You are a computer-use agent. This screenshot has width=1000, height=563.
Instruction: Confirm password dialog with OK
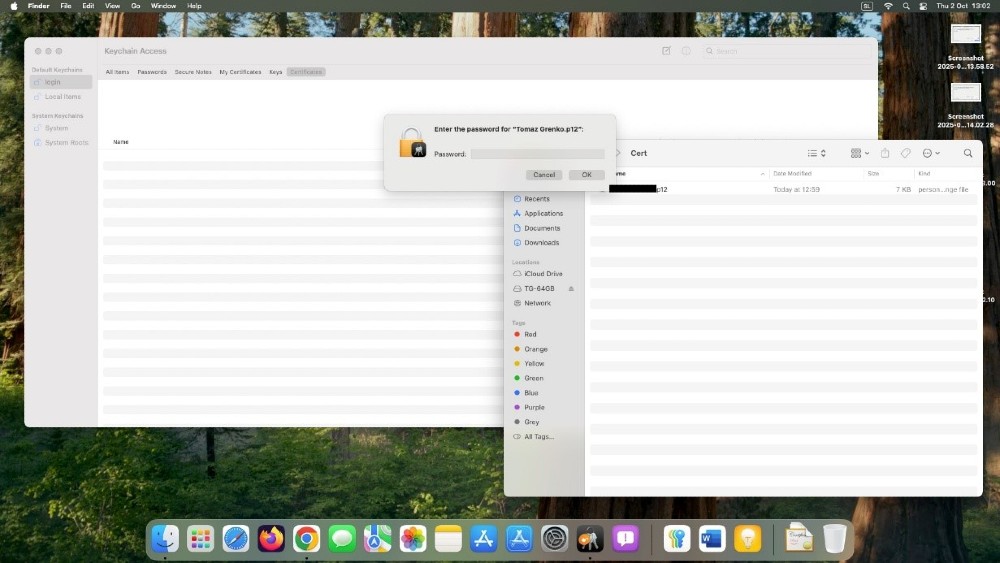(587, 175)
